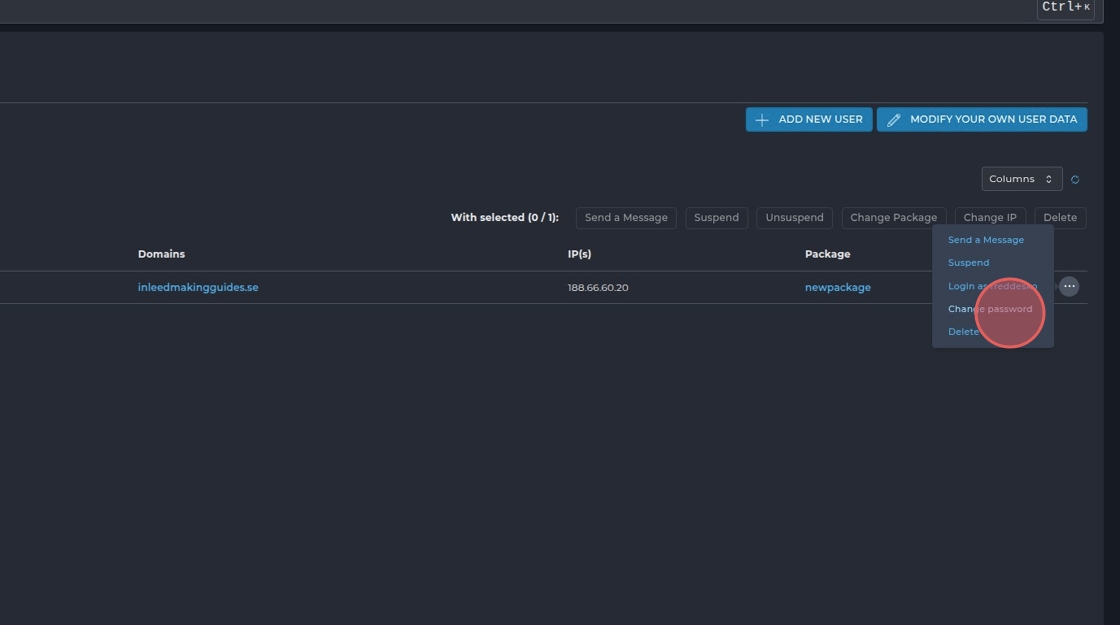Viewport: 1120px width, 625px height.
Task: Choose the Login as user menu entry
Action: 991,286
